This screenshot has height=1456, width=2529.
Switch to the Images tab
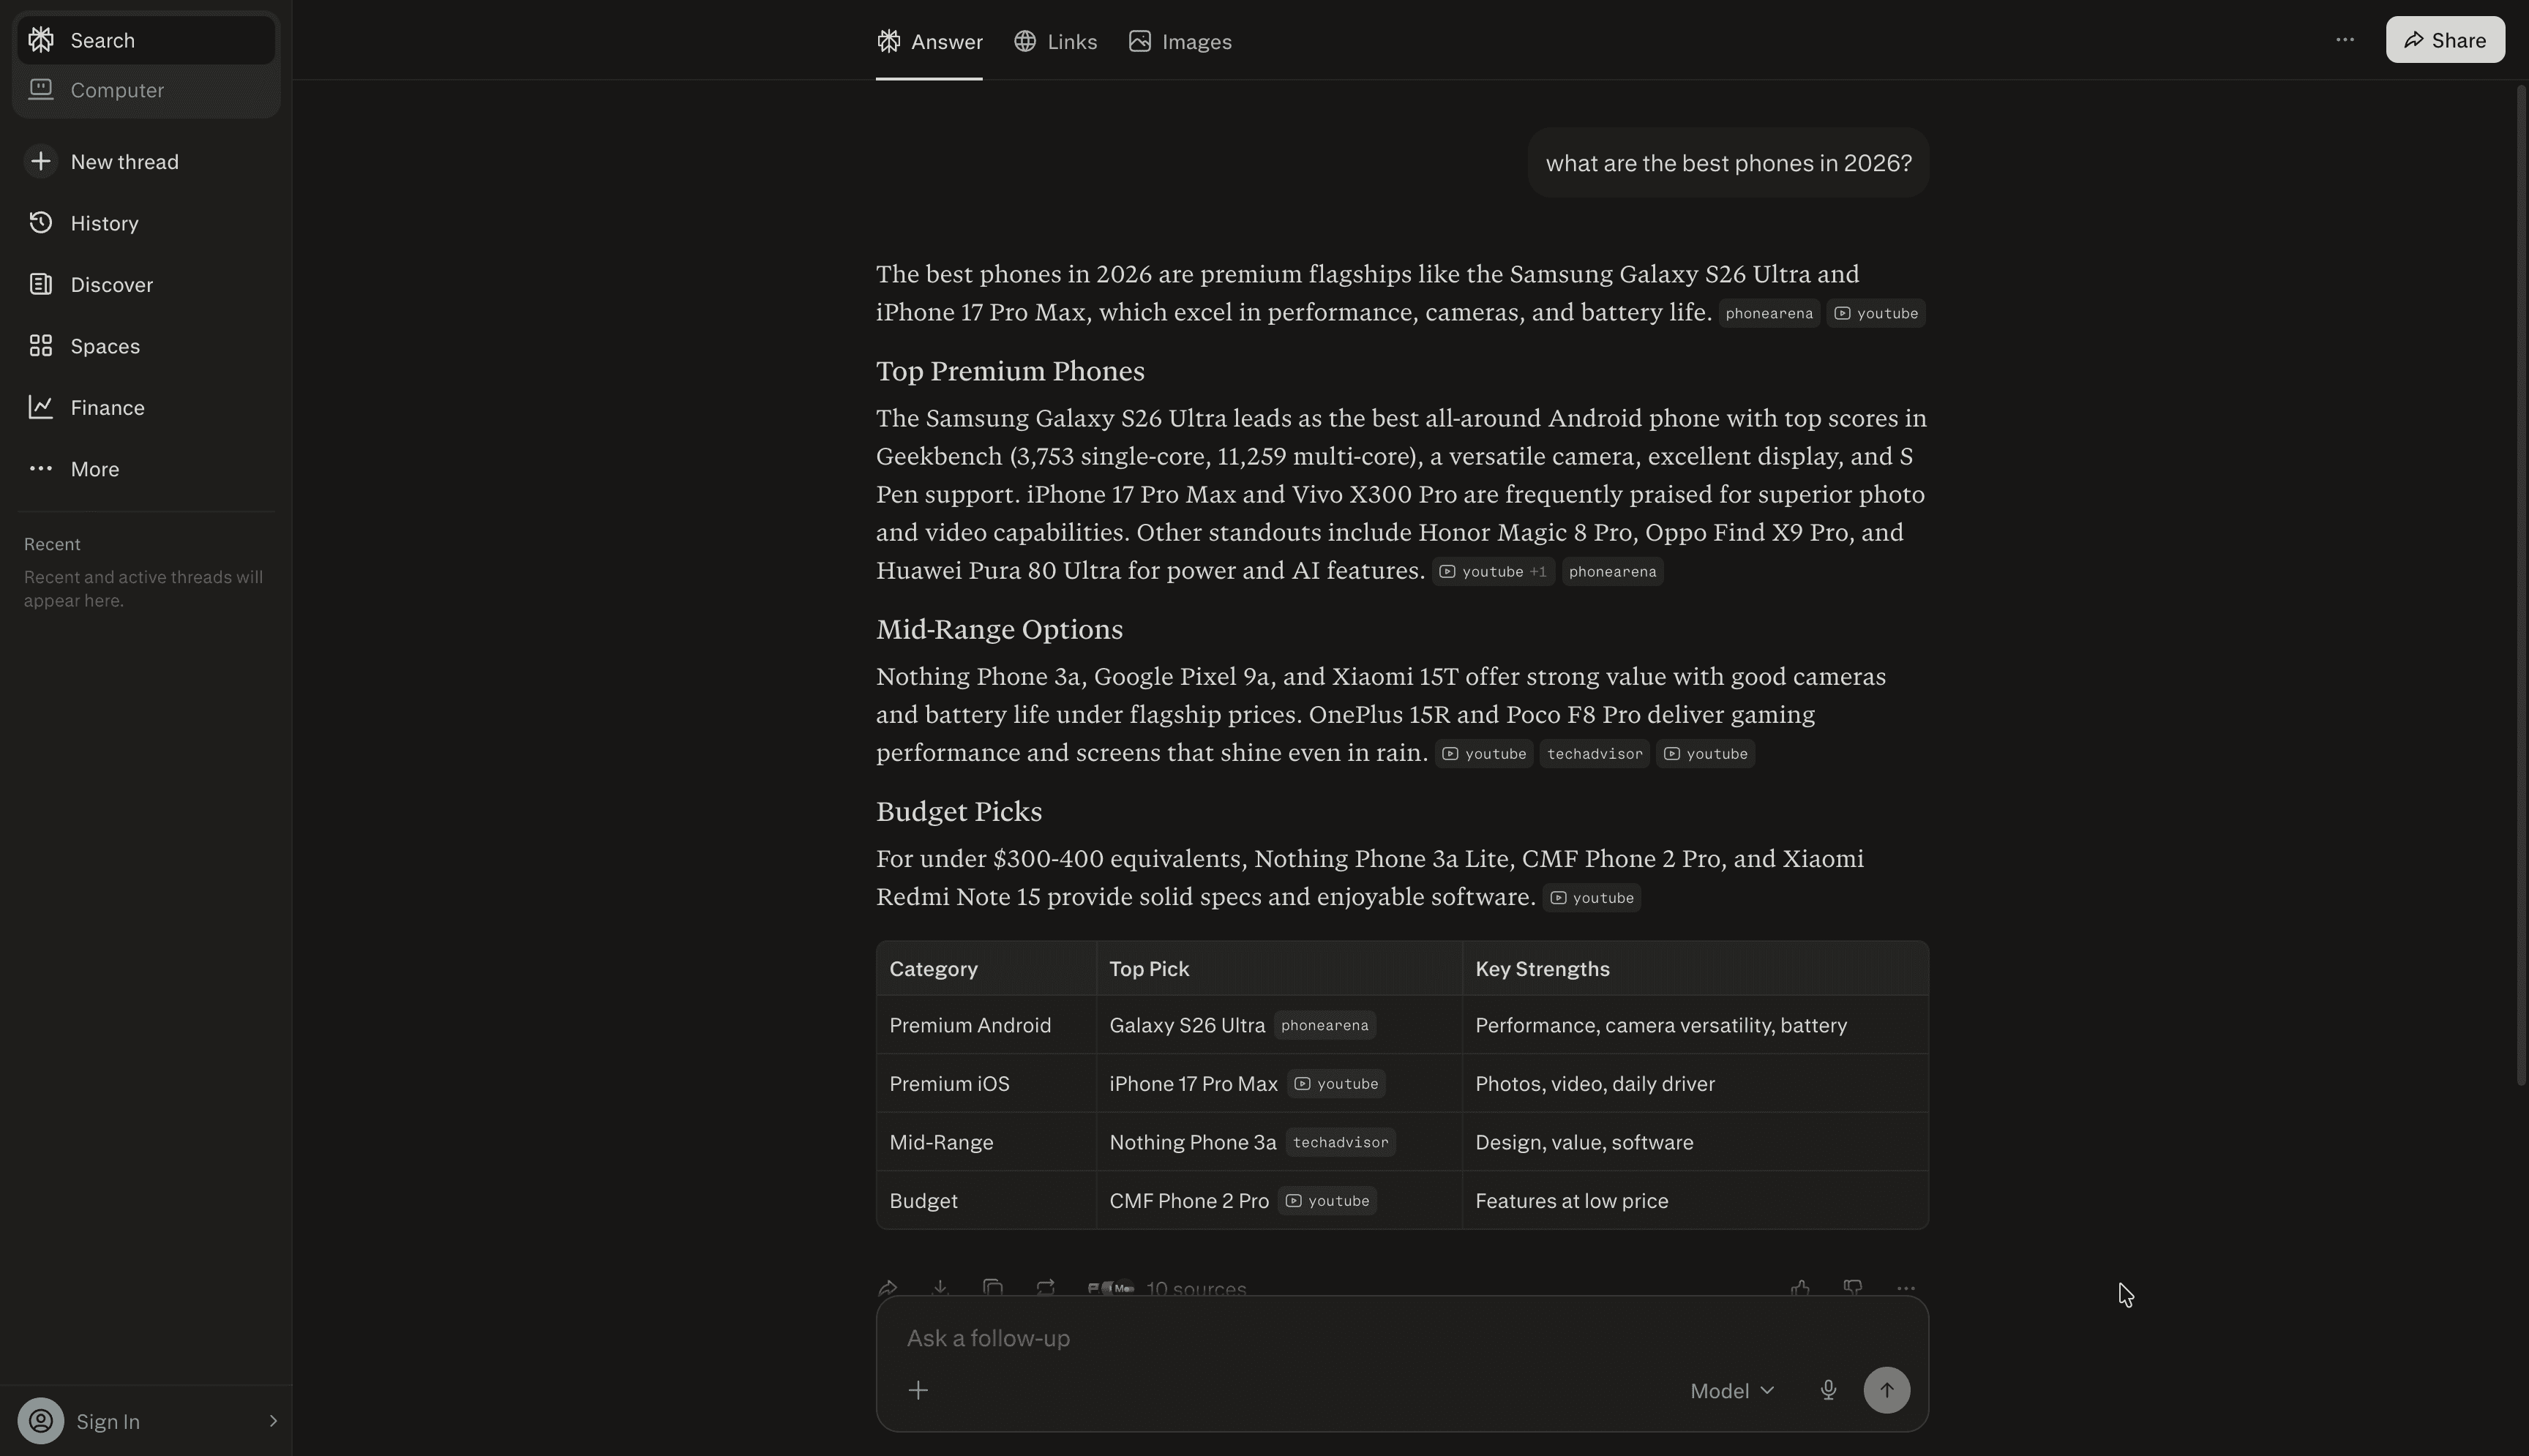click(1180, 42)
